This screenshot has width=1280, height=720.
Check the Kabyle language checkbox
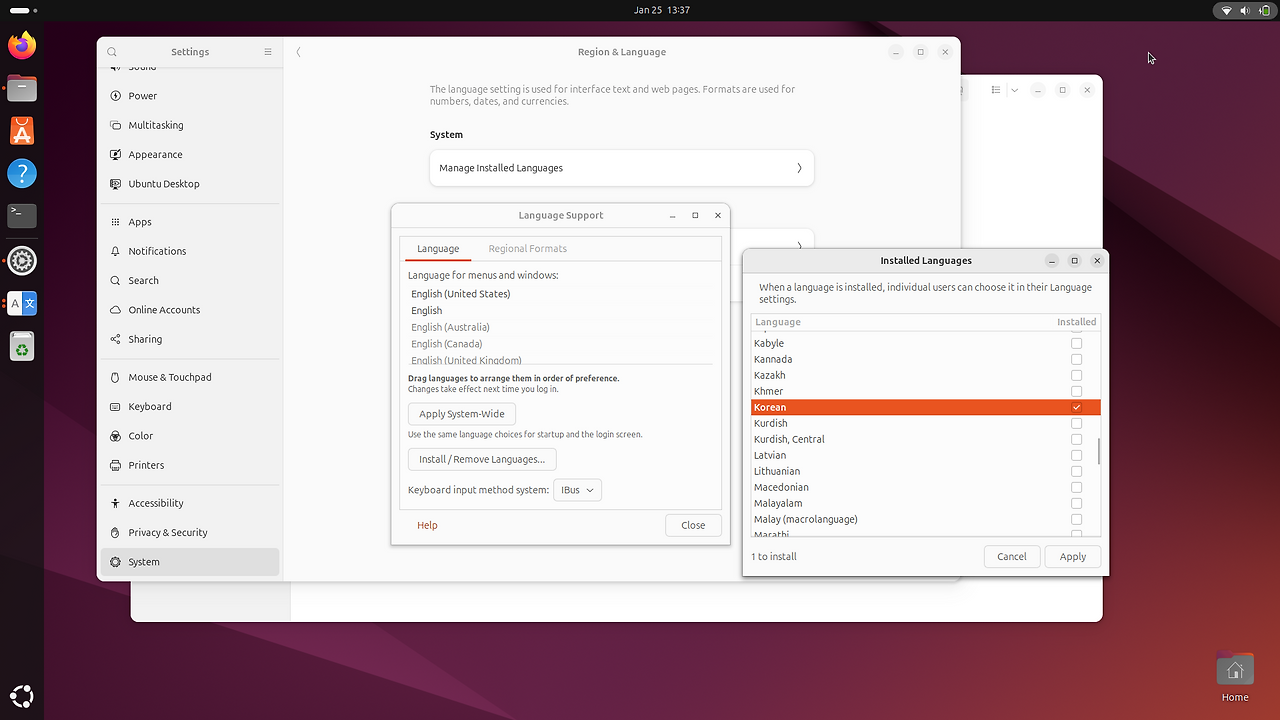click(x=1076, y=343)
